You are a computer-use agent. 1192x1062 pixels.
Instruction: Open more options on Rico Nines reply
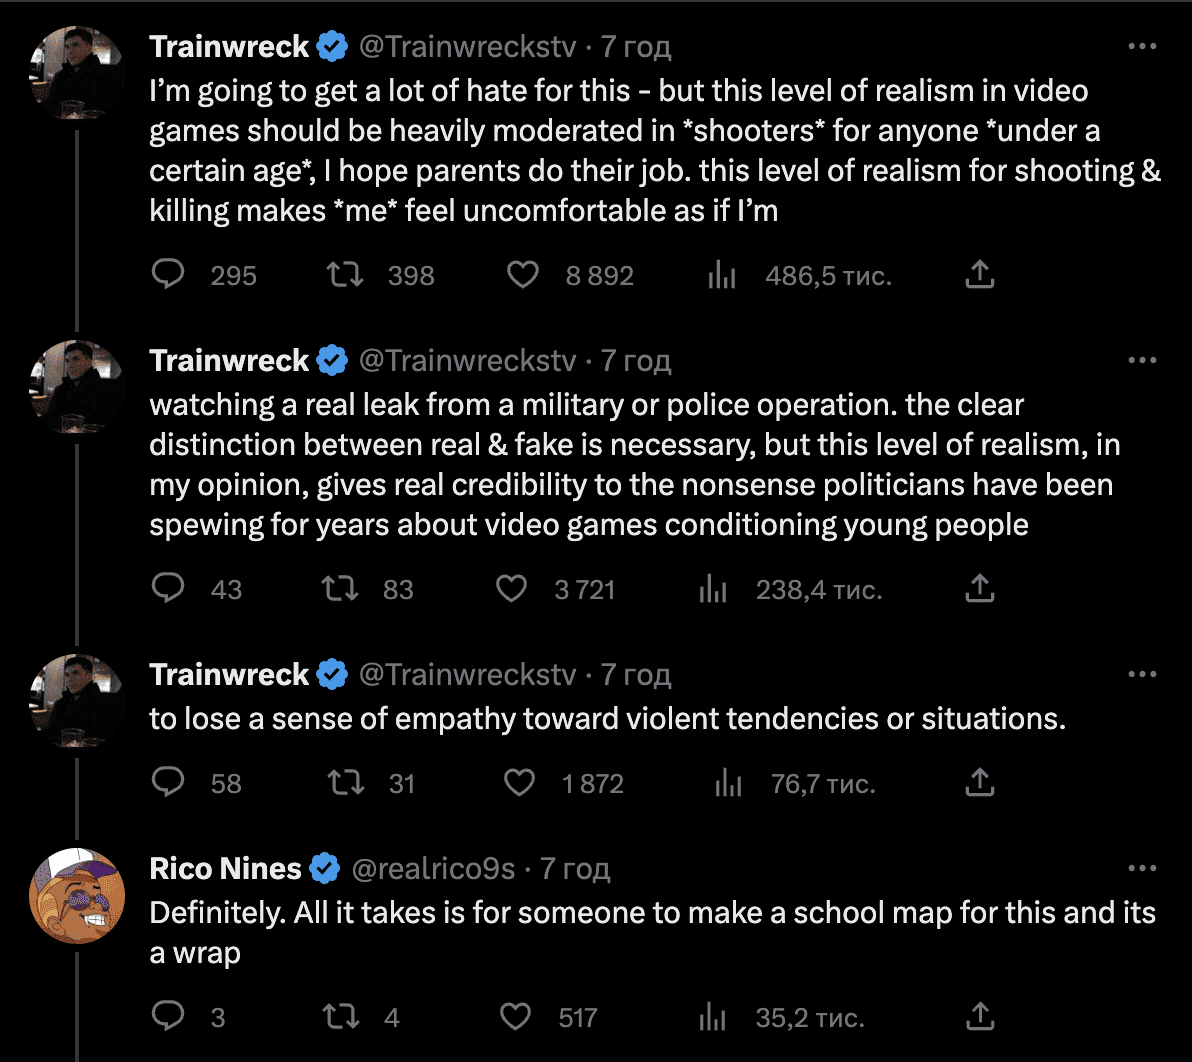click(x=1142, y=868)
